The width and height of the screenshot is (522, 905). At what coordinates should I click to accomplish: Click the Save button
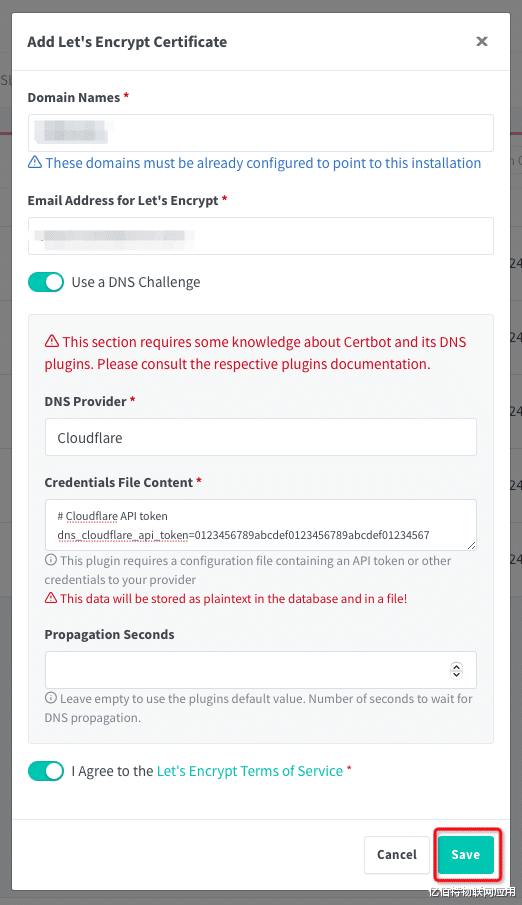click(x=465, y=854)
